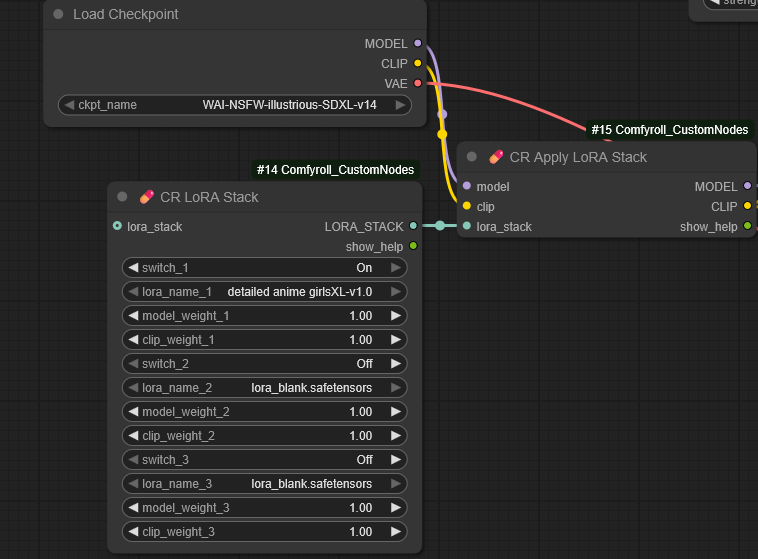Enable switch_3 toggle
The width and height of the screenshot is (758, 559).
click(x=265, y=460)
